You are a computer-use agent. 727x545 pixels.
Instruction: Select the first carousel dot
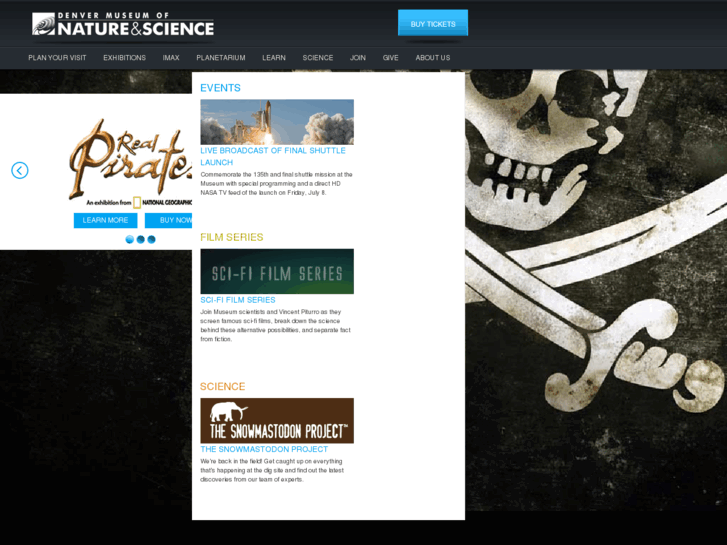tap(130, 239)
